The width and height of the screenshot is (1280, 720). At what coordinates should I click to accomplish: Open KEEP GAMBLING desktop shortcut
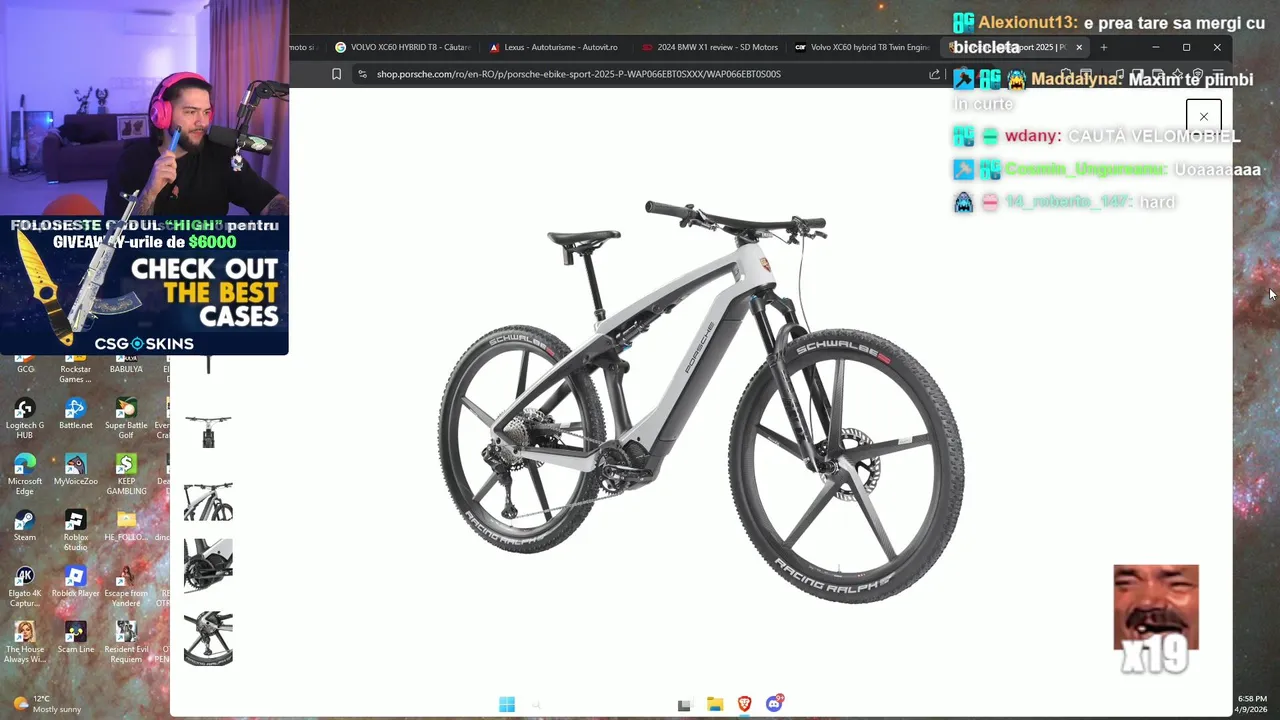pos(126,474)
